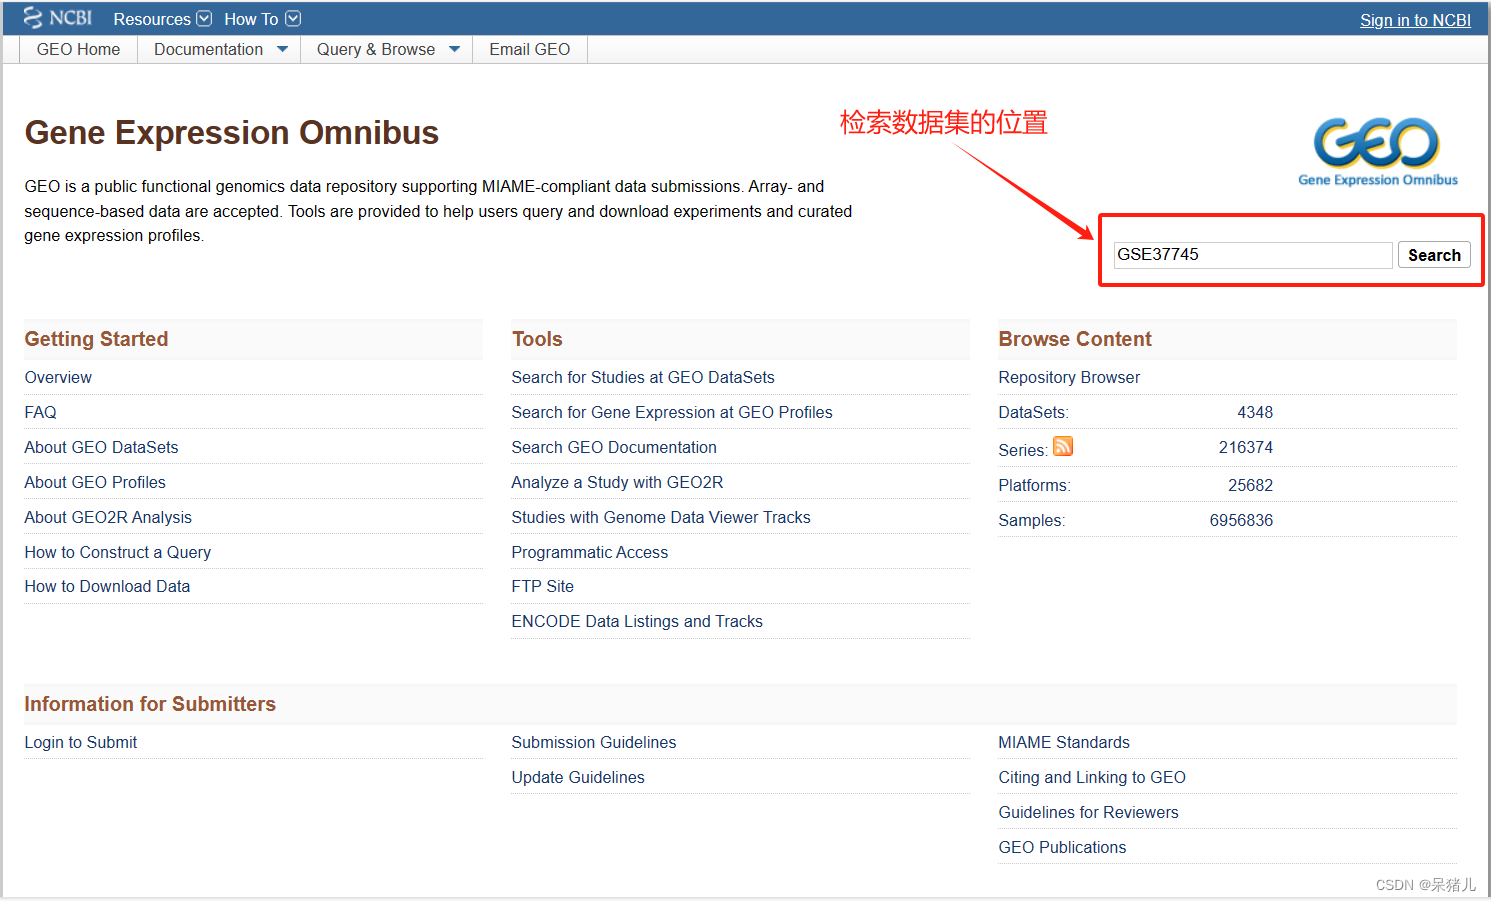Open Guidelines for Reviewers link
The image size is (1491, 901).
tap(1088, 812)
